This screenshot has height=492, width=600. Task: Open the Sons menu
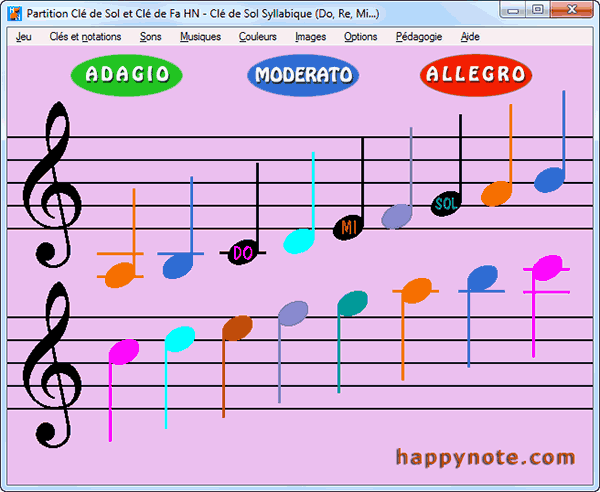pos(150,37)
